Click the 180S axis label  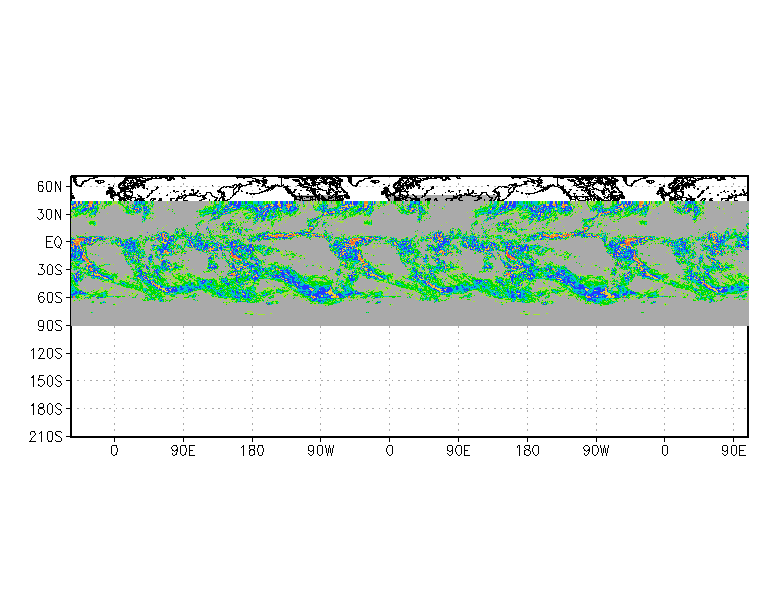point(46,409)
